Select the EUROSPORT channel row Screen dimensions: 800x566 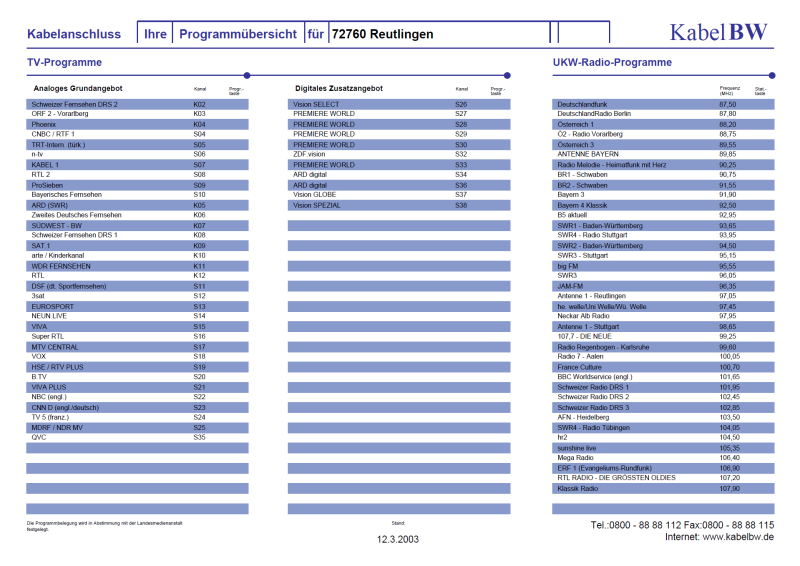click(137, 307)
